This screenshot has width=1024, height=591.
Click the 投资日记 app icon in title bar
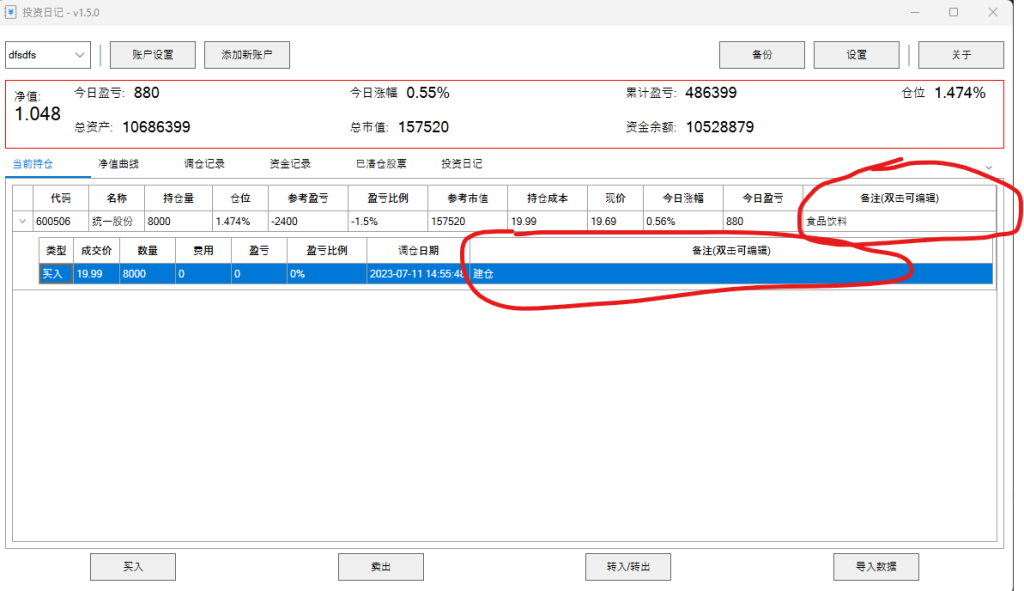(x=11, y=12)
